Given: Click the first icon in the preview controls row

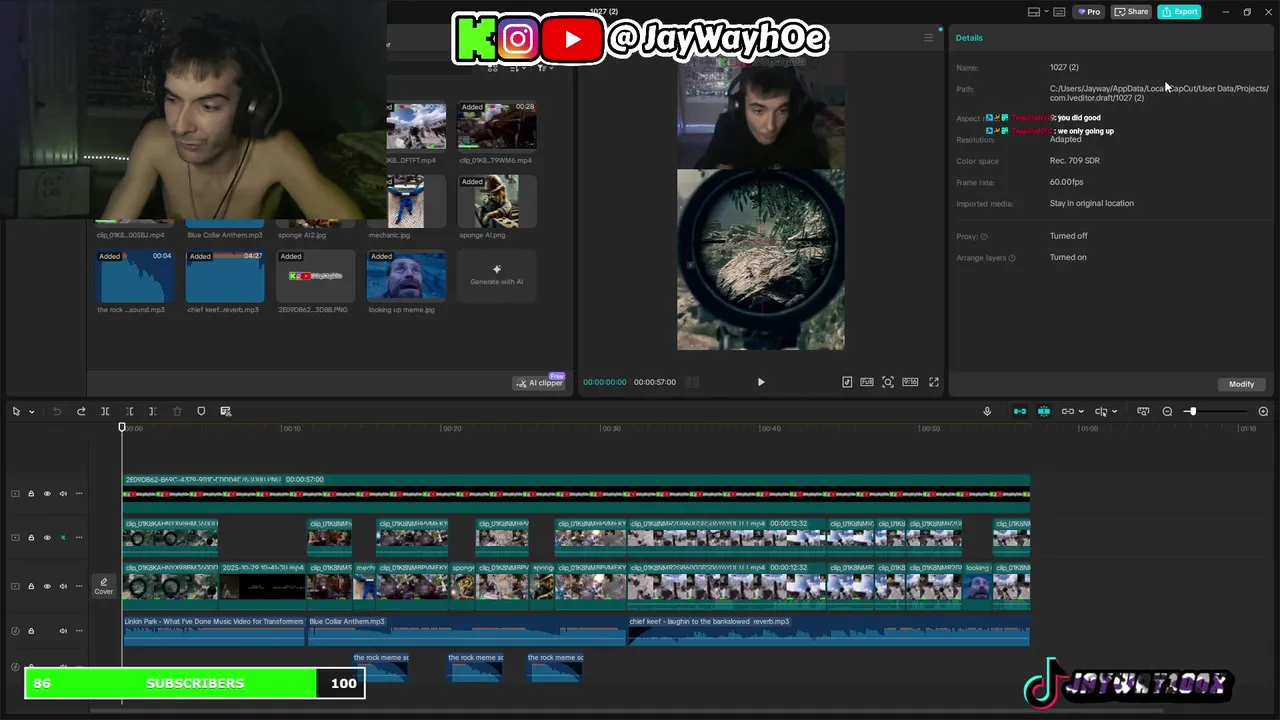Looking at the screenshot, I should tap(847, 382).
